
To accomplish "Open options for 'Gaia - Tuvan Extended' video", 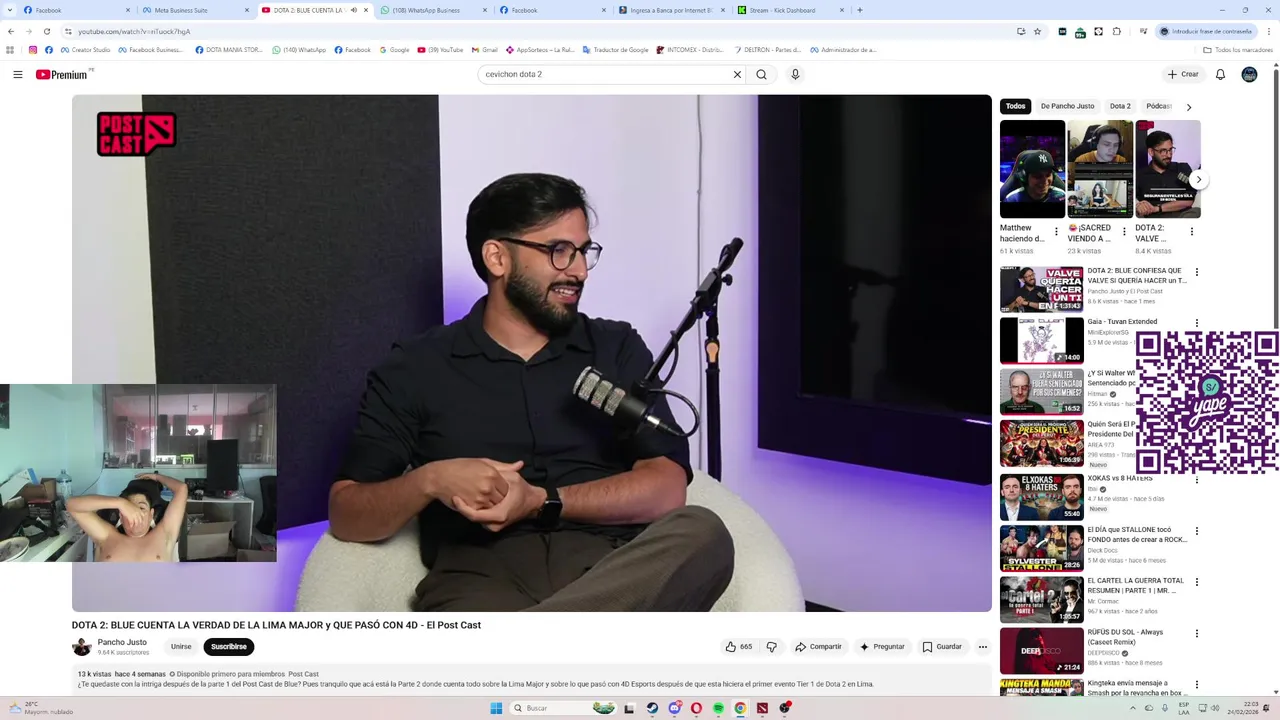I will 1196,323.
